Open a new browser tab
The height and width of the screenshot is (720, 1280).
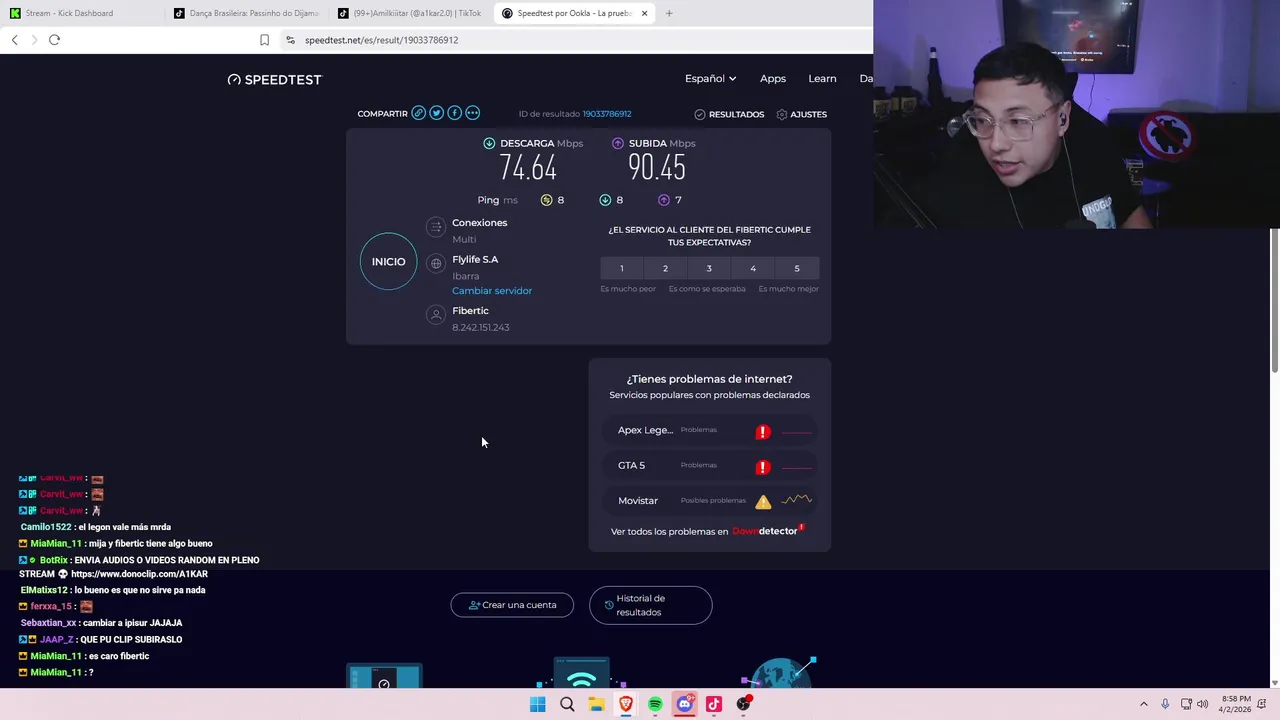pos(669,13)
